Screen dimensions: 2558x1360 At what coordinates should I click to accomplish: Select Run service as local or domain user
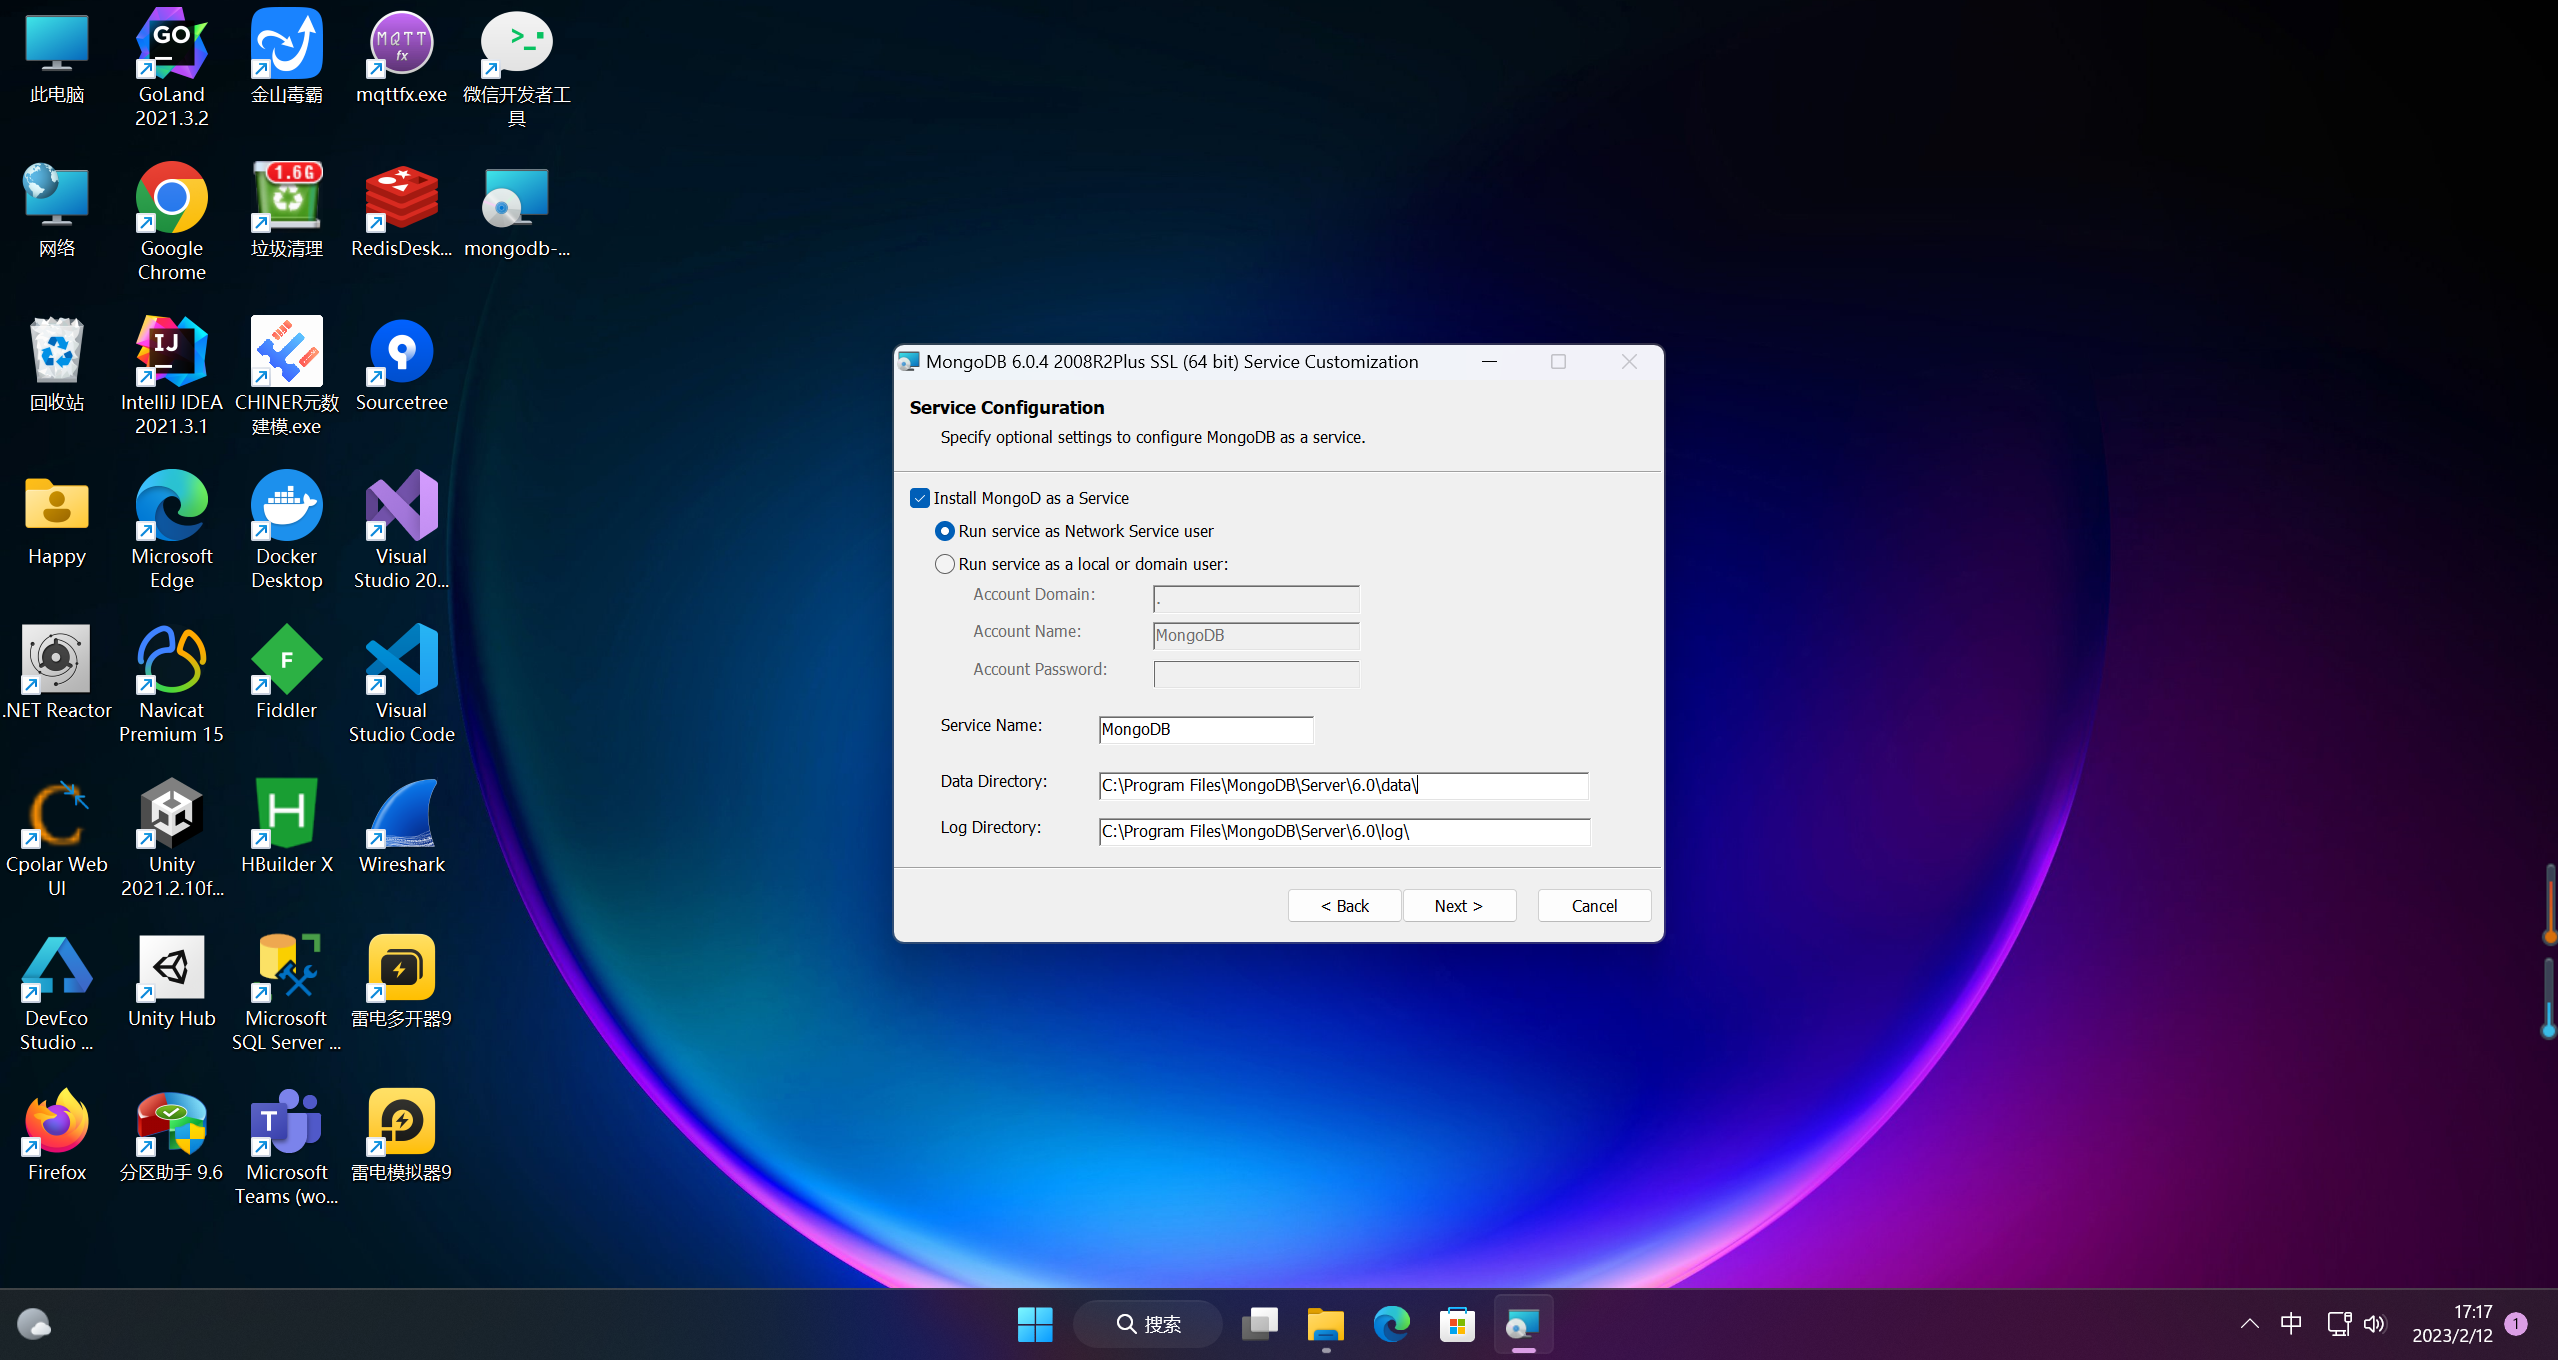944,563
